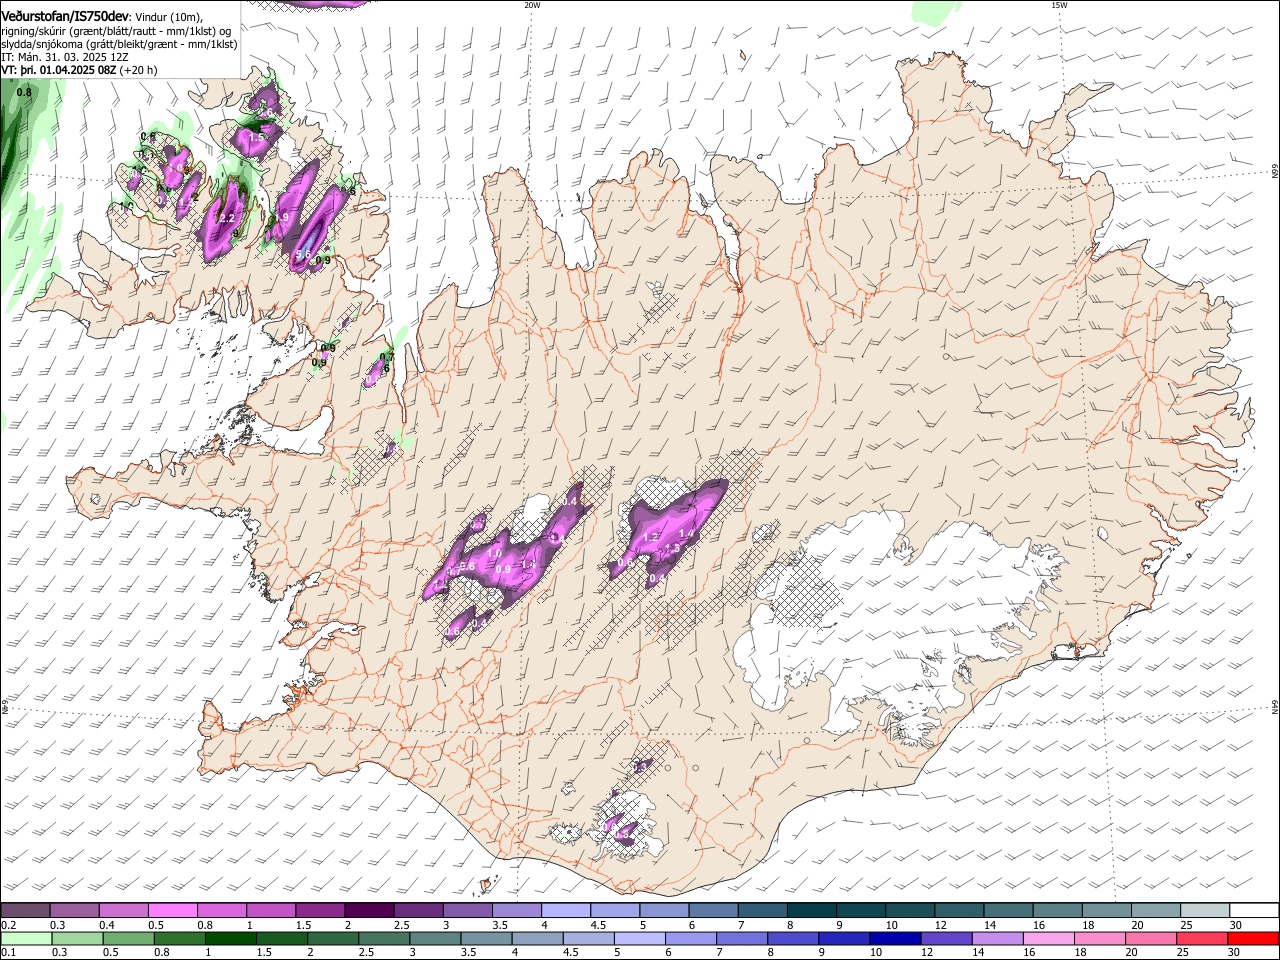The width and height of the screenshot is (1280, 960).
Task: Click the purple snow swatch labelled 0.2
Action: click(25, 911)
